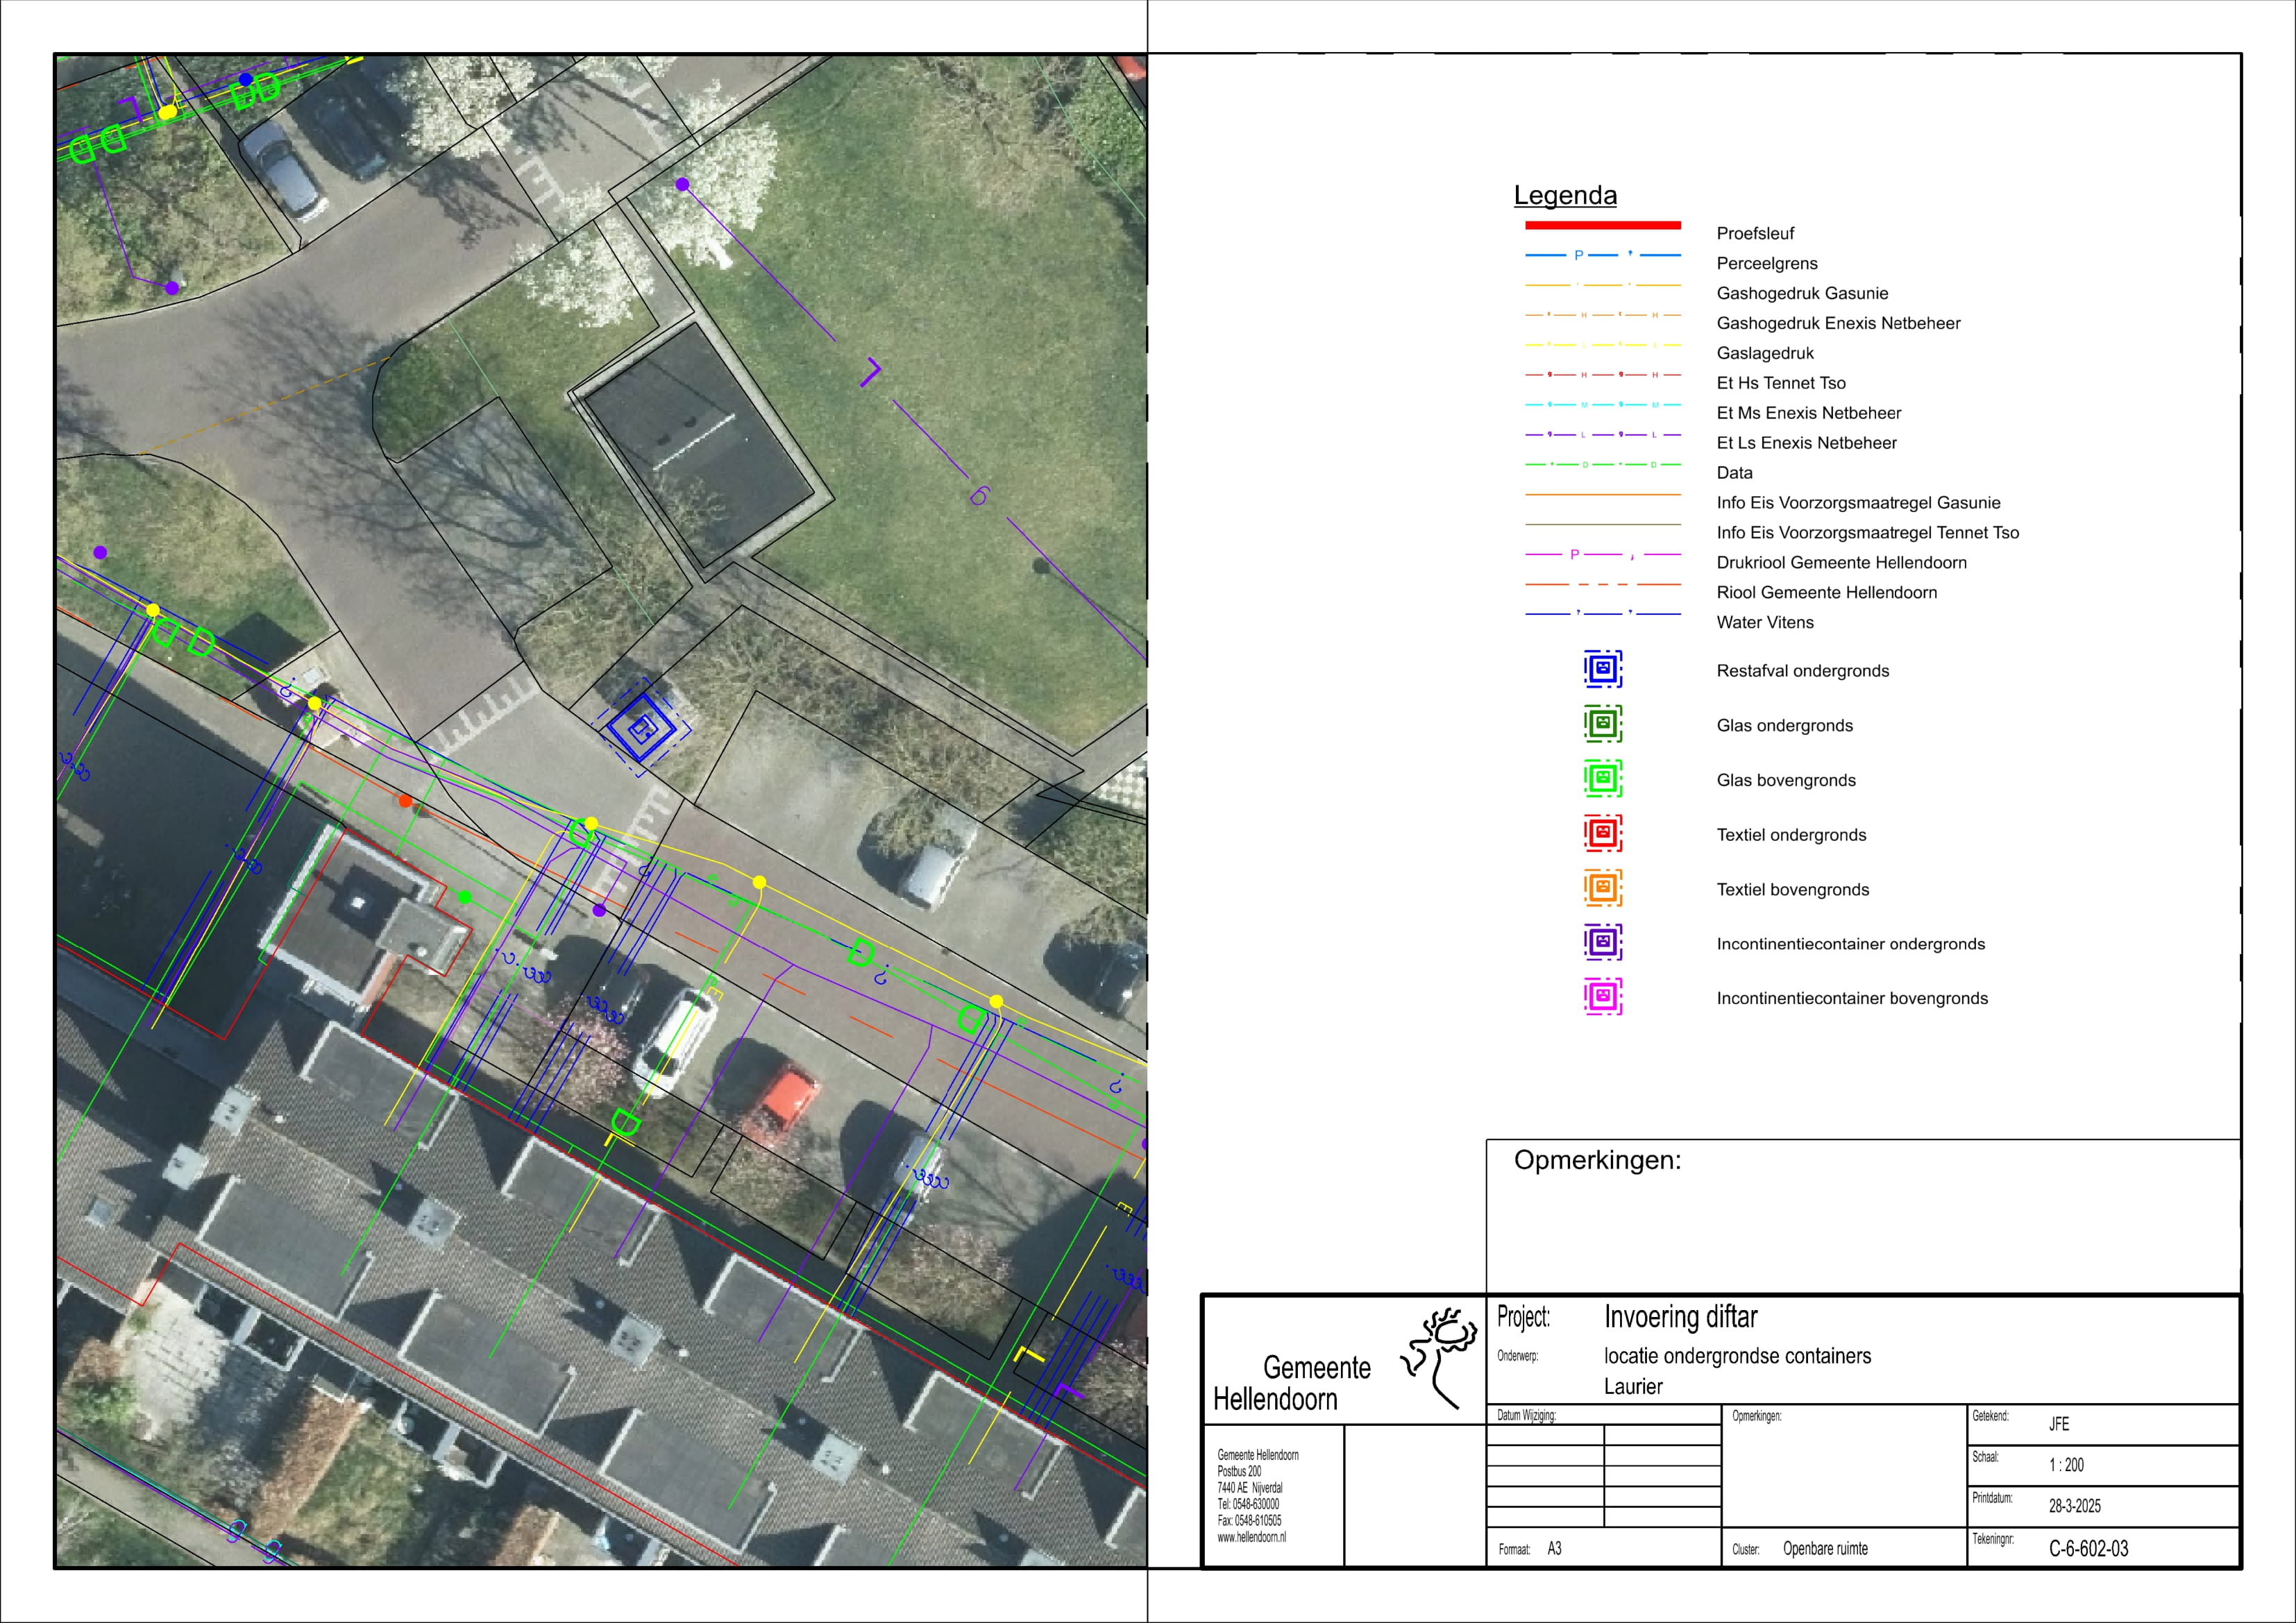Image resolution: width=2296 pixels, height=1623 pixels.
Task: Click drawing number C-6-602-03
Action: pos(2088,1549)
